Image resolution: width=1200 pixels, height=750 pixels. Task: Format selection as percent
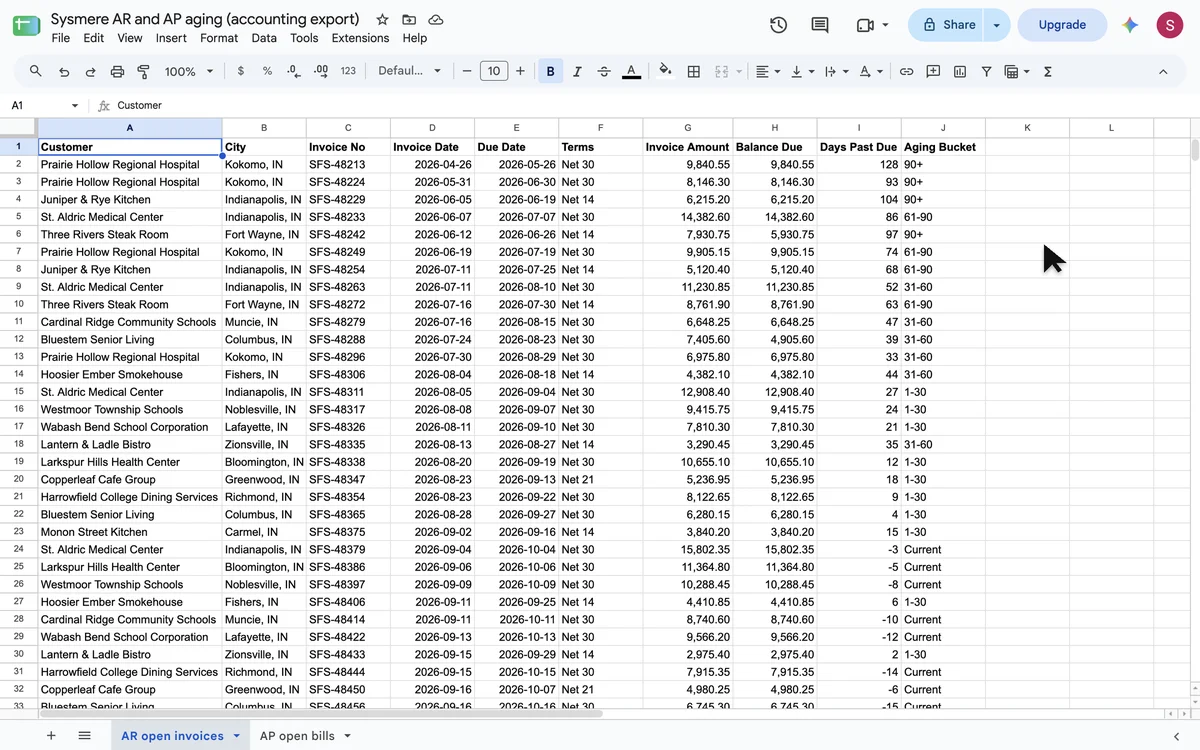click(x=267, y=71)
